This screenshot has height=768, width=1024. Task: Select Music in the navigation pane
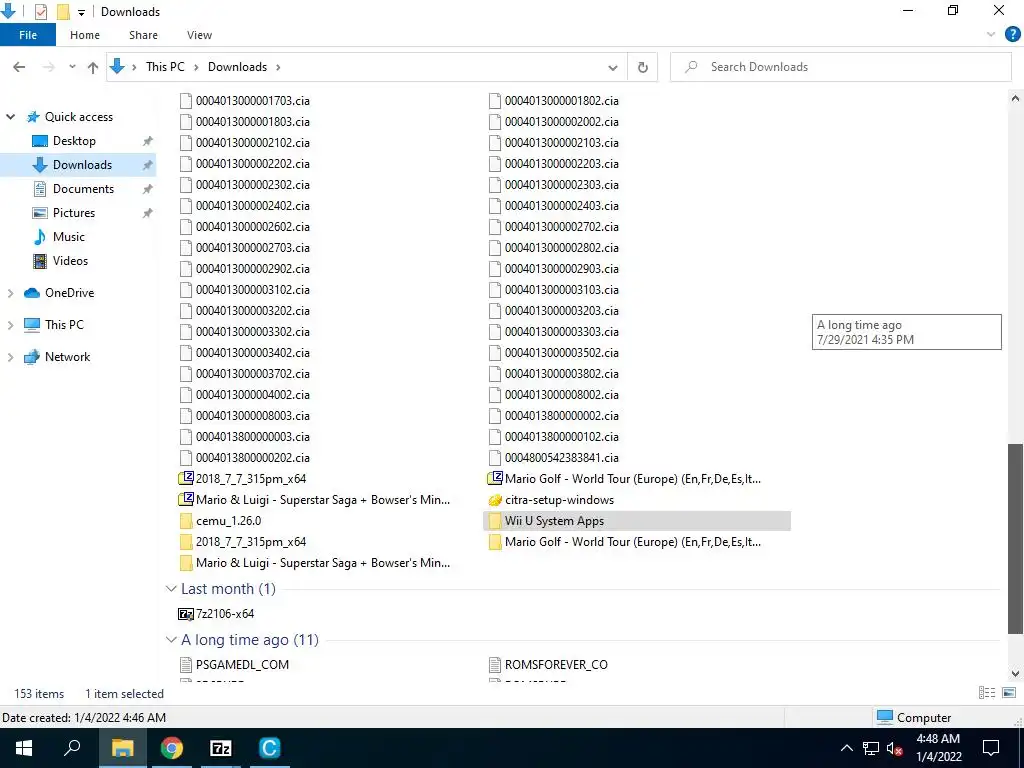[x=69, y=237]
